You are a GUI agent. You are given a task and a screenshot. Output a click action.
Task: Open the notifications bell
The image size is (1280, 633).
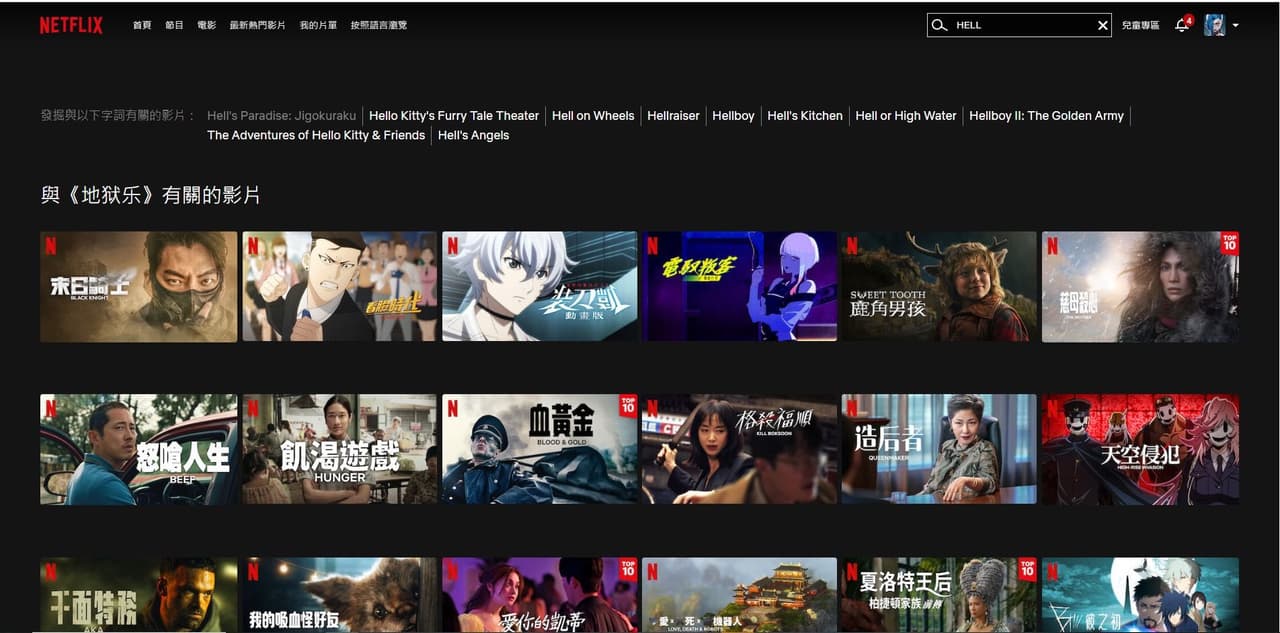point(1182,25)
